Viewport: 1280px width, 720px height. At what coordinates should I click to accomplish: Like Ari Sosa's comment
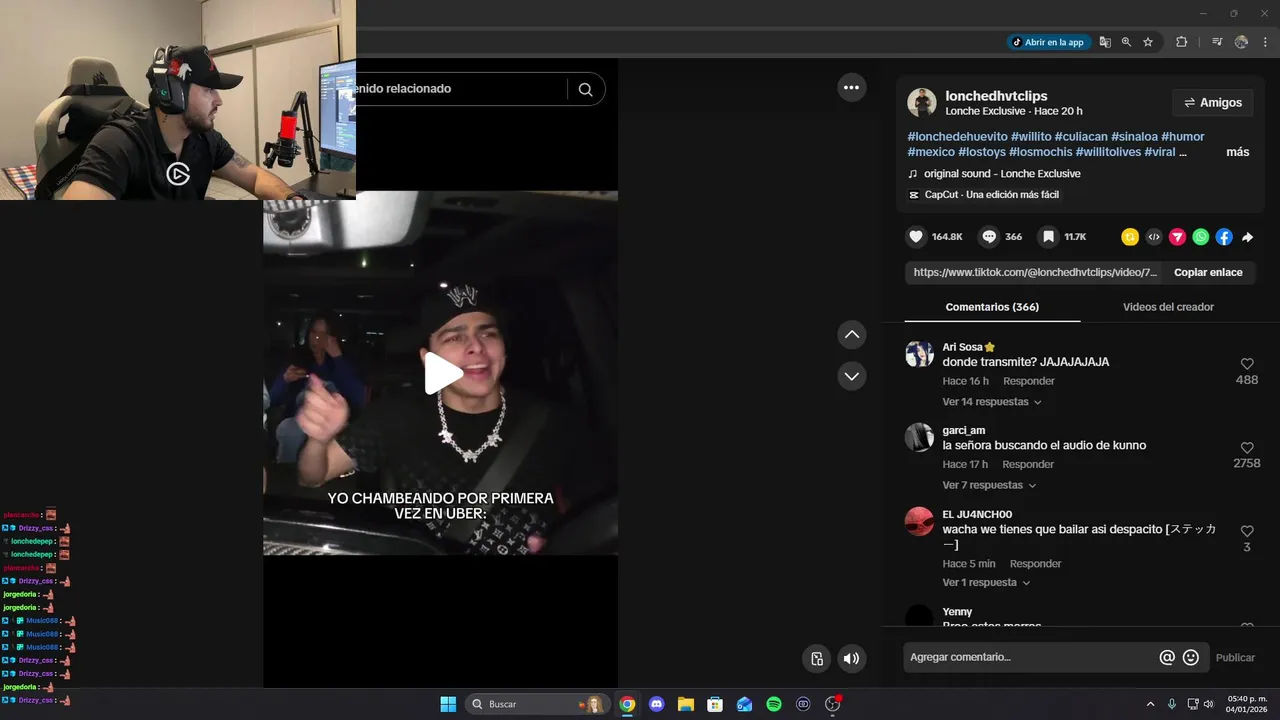(x=1247, y=364)
